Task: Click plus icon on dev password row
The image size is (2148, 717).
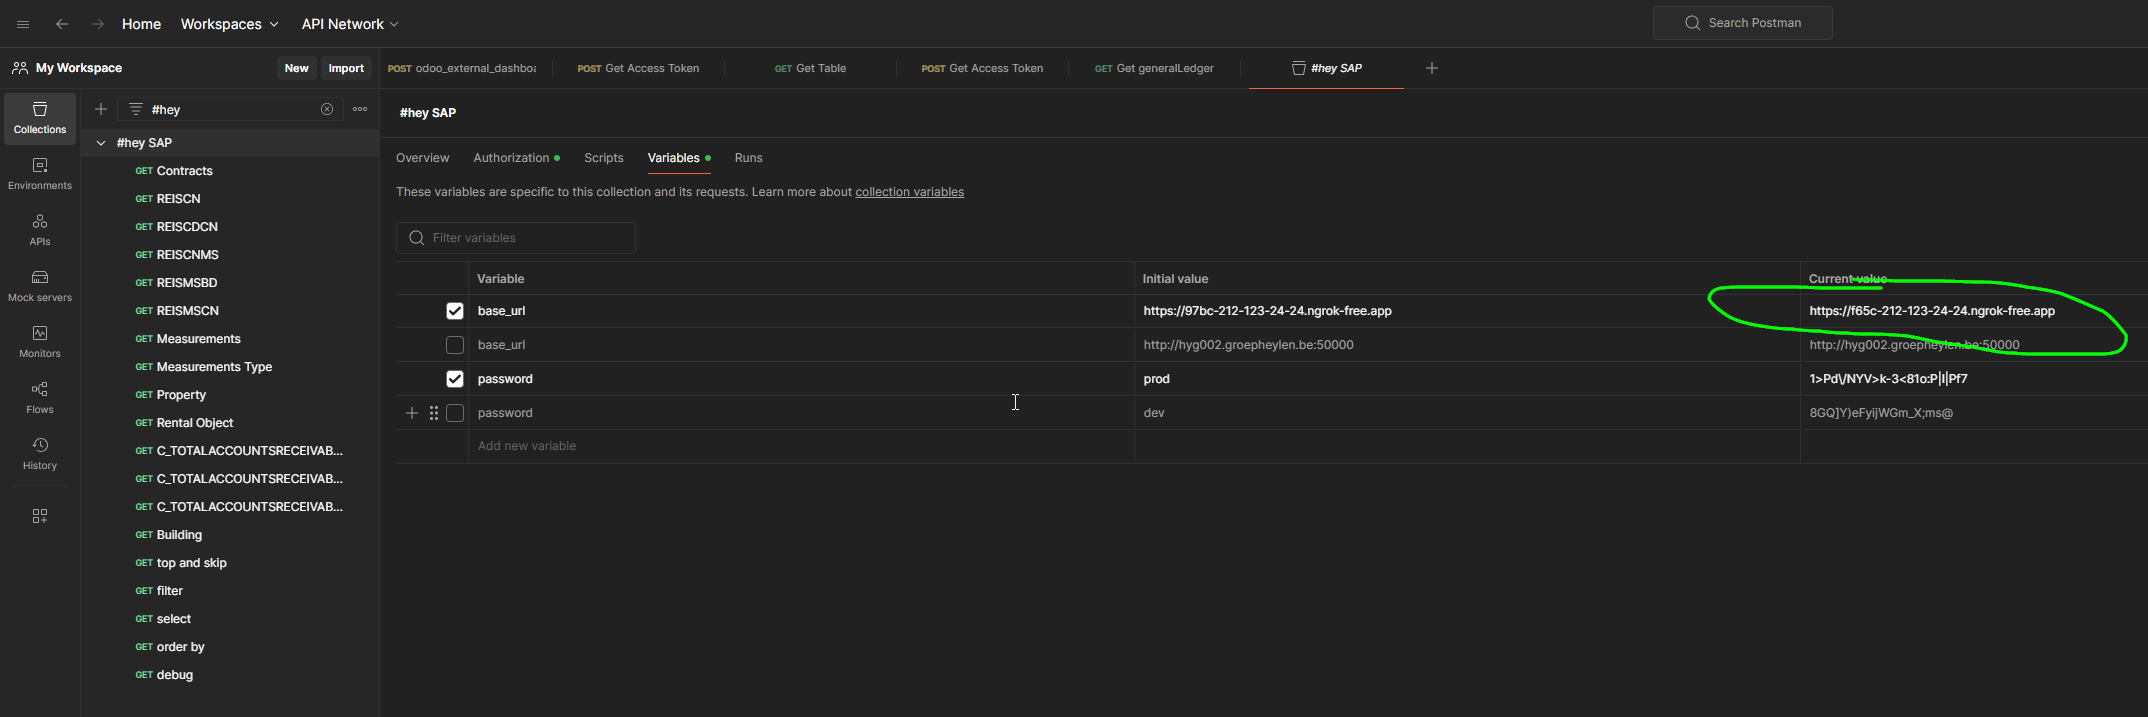Action: [412, 413]
